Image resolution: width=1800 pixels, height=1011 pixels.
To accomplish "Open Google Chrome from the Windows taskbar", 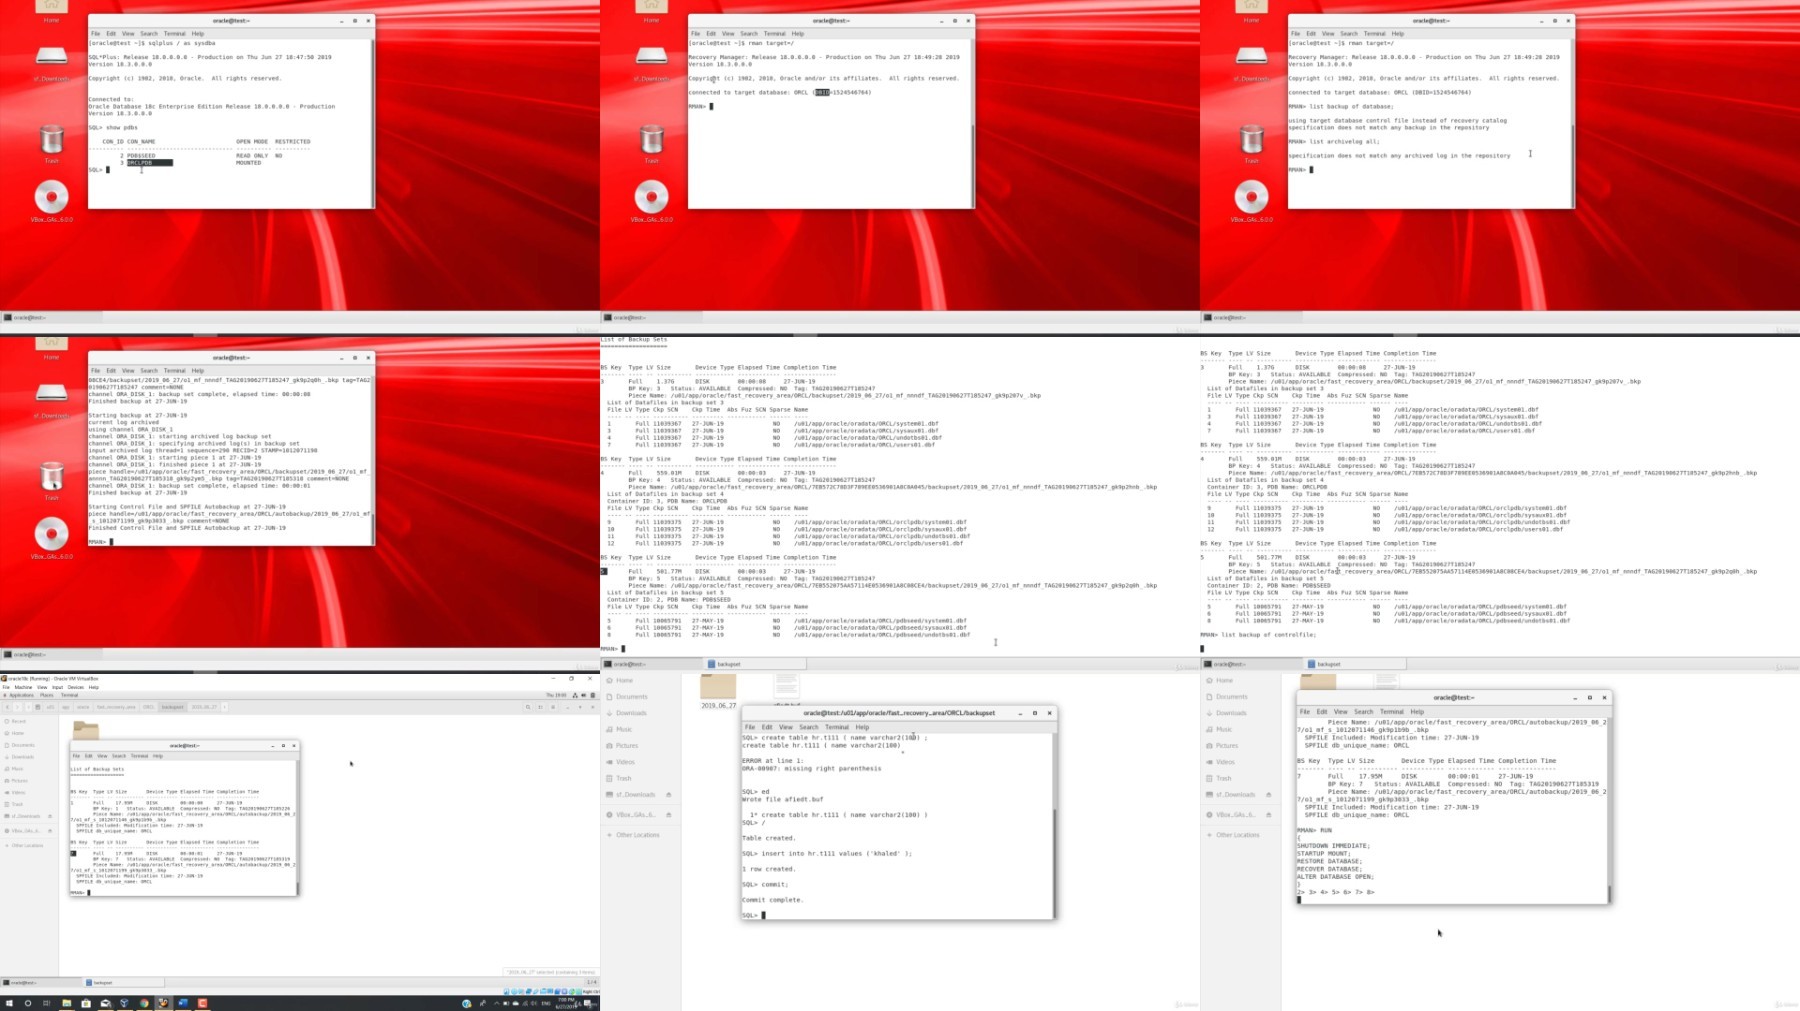I will (144, 1003).
